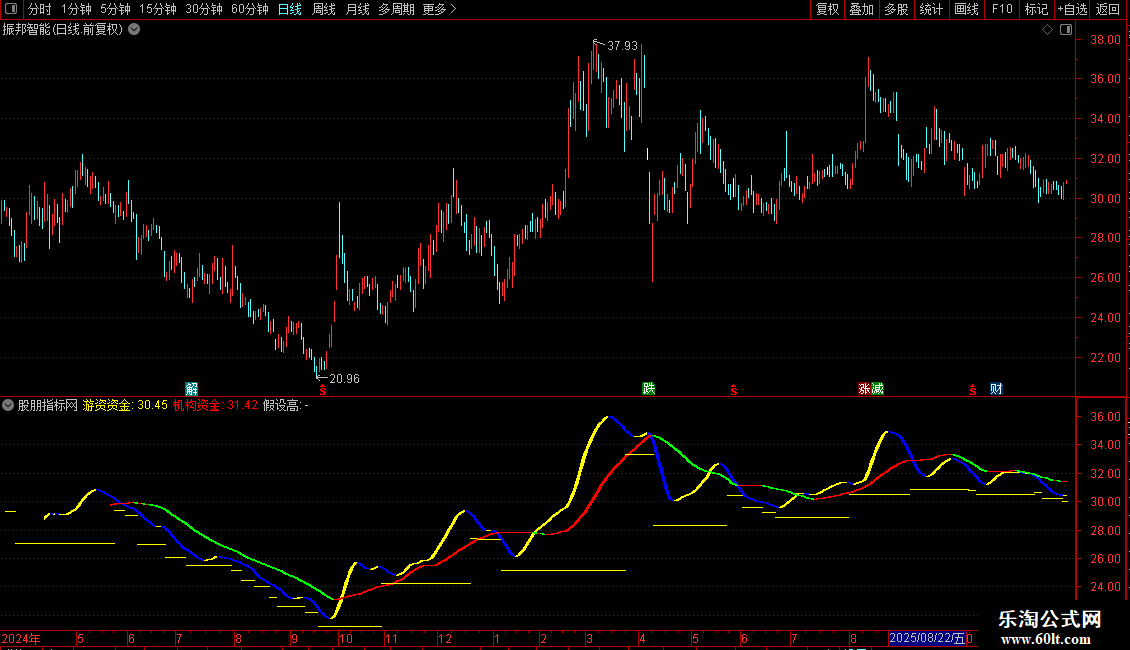Select the 15分钟 period
The width and height of the screenshot is (1130, 650).
(x=157, y=9)
